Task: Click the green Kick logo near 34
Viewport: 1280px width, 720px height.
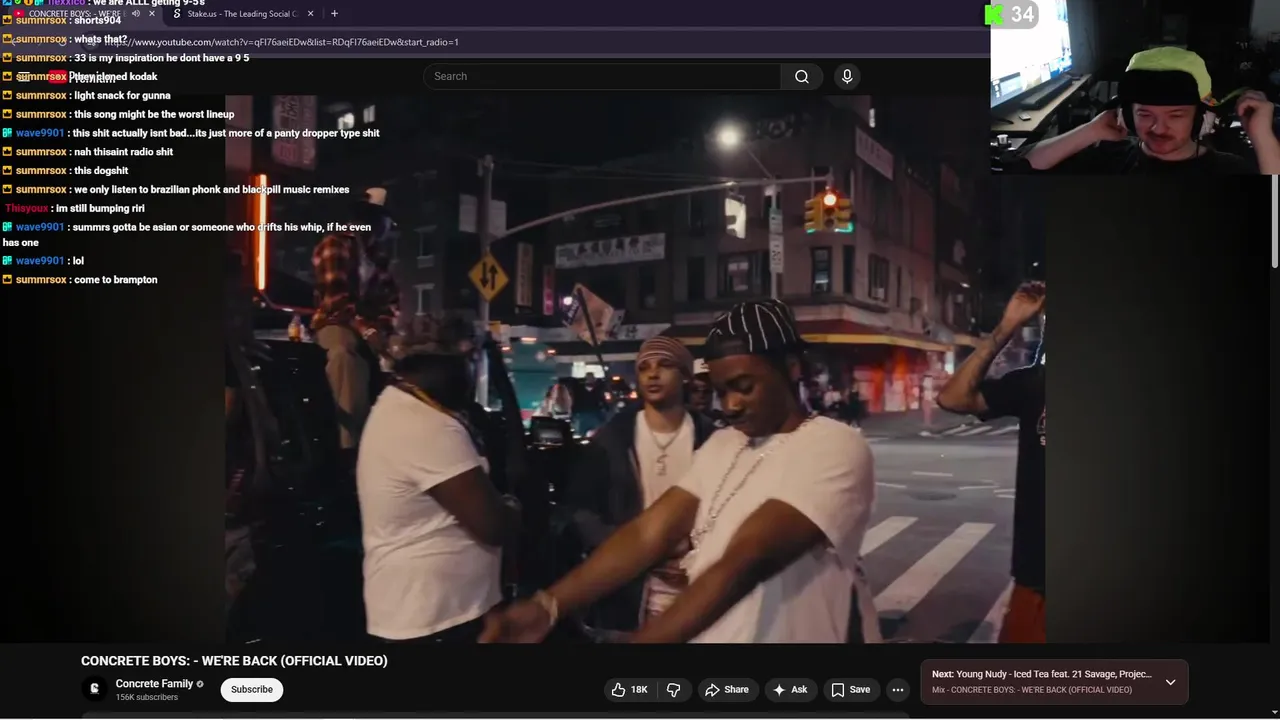Action: click(x=994, y=14)
